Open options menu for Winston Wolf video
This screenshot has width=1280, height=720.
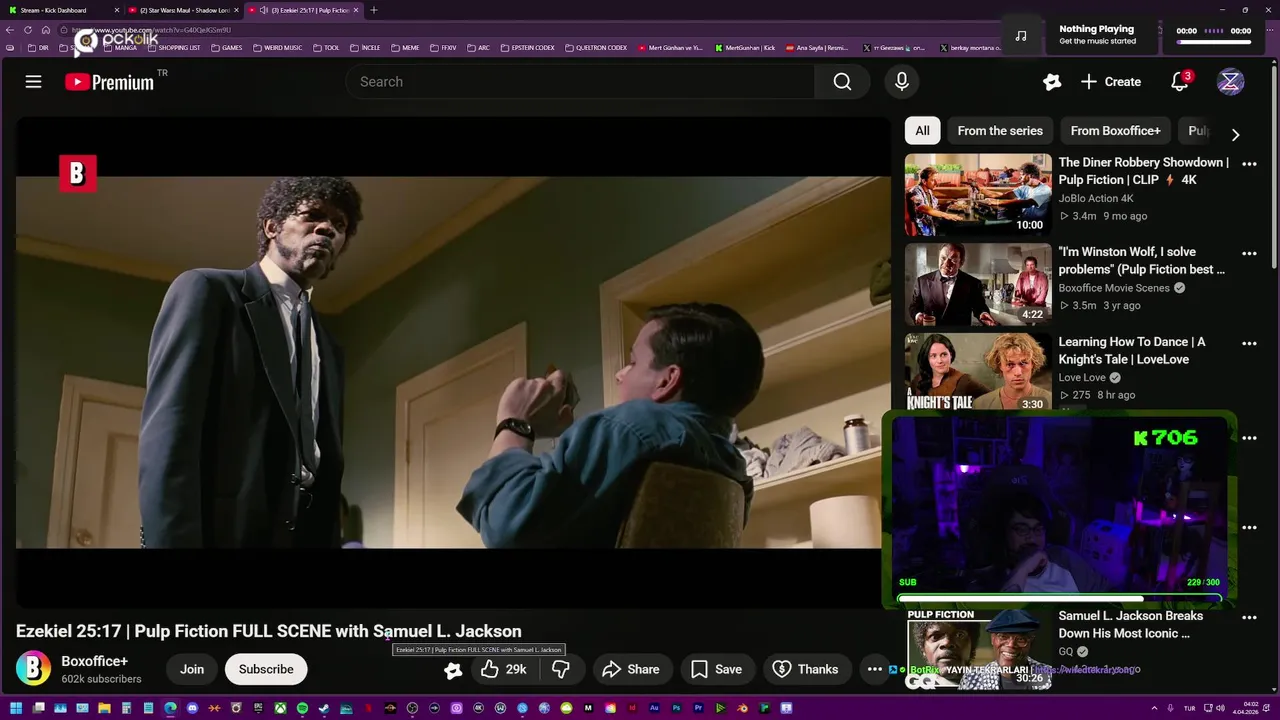[x=1249, y=254]
